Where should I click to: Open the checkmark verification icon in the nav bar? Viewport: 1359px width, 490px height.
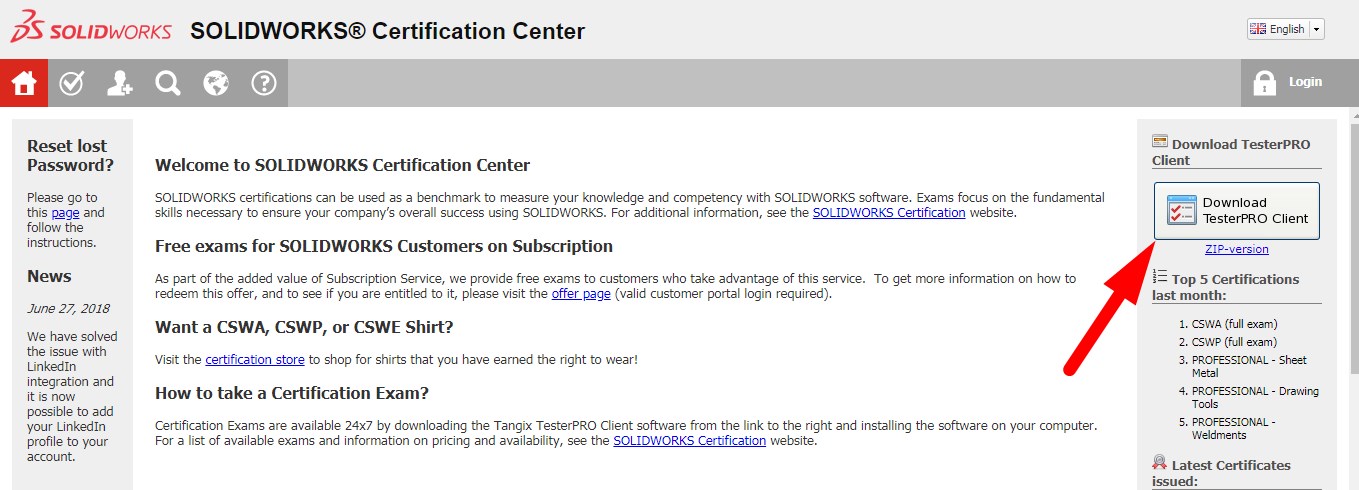(x=72, y=83)
